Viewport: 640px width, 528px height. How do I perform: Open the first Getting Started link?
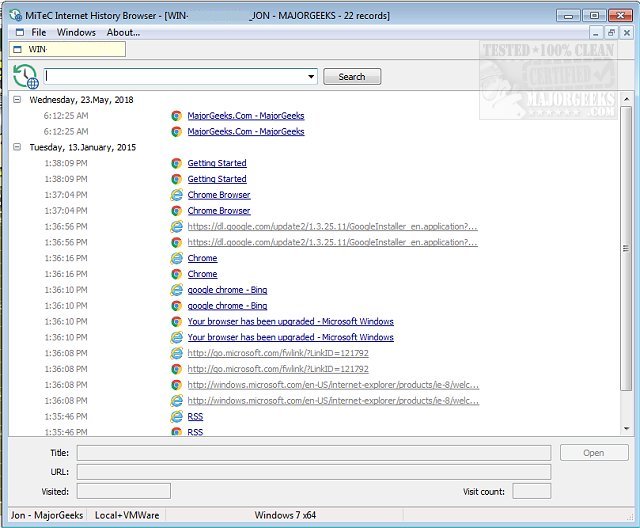pos(217,163)
